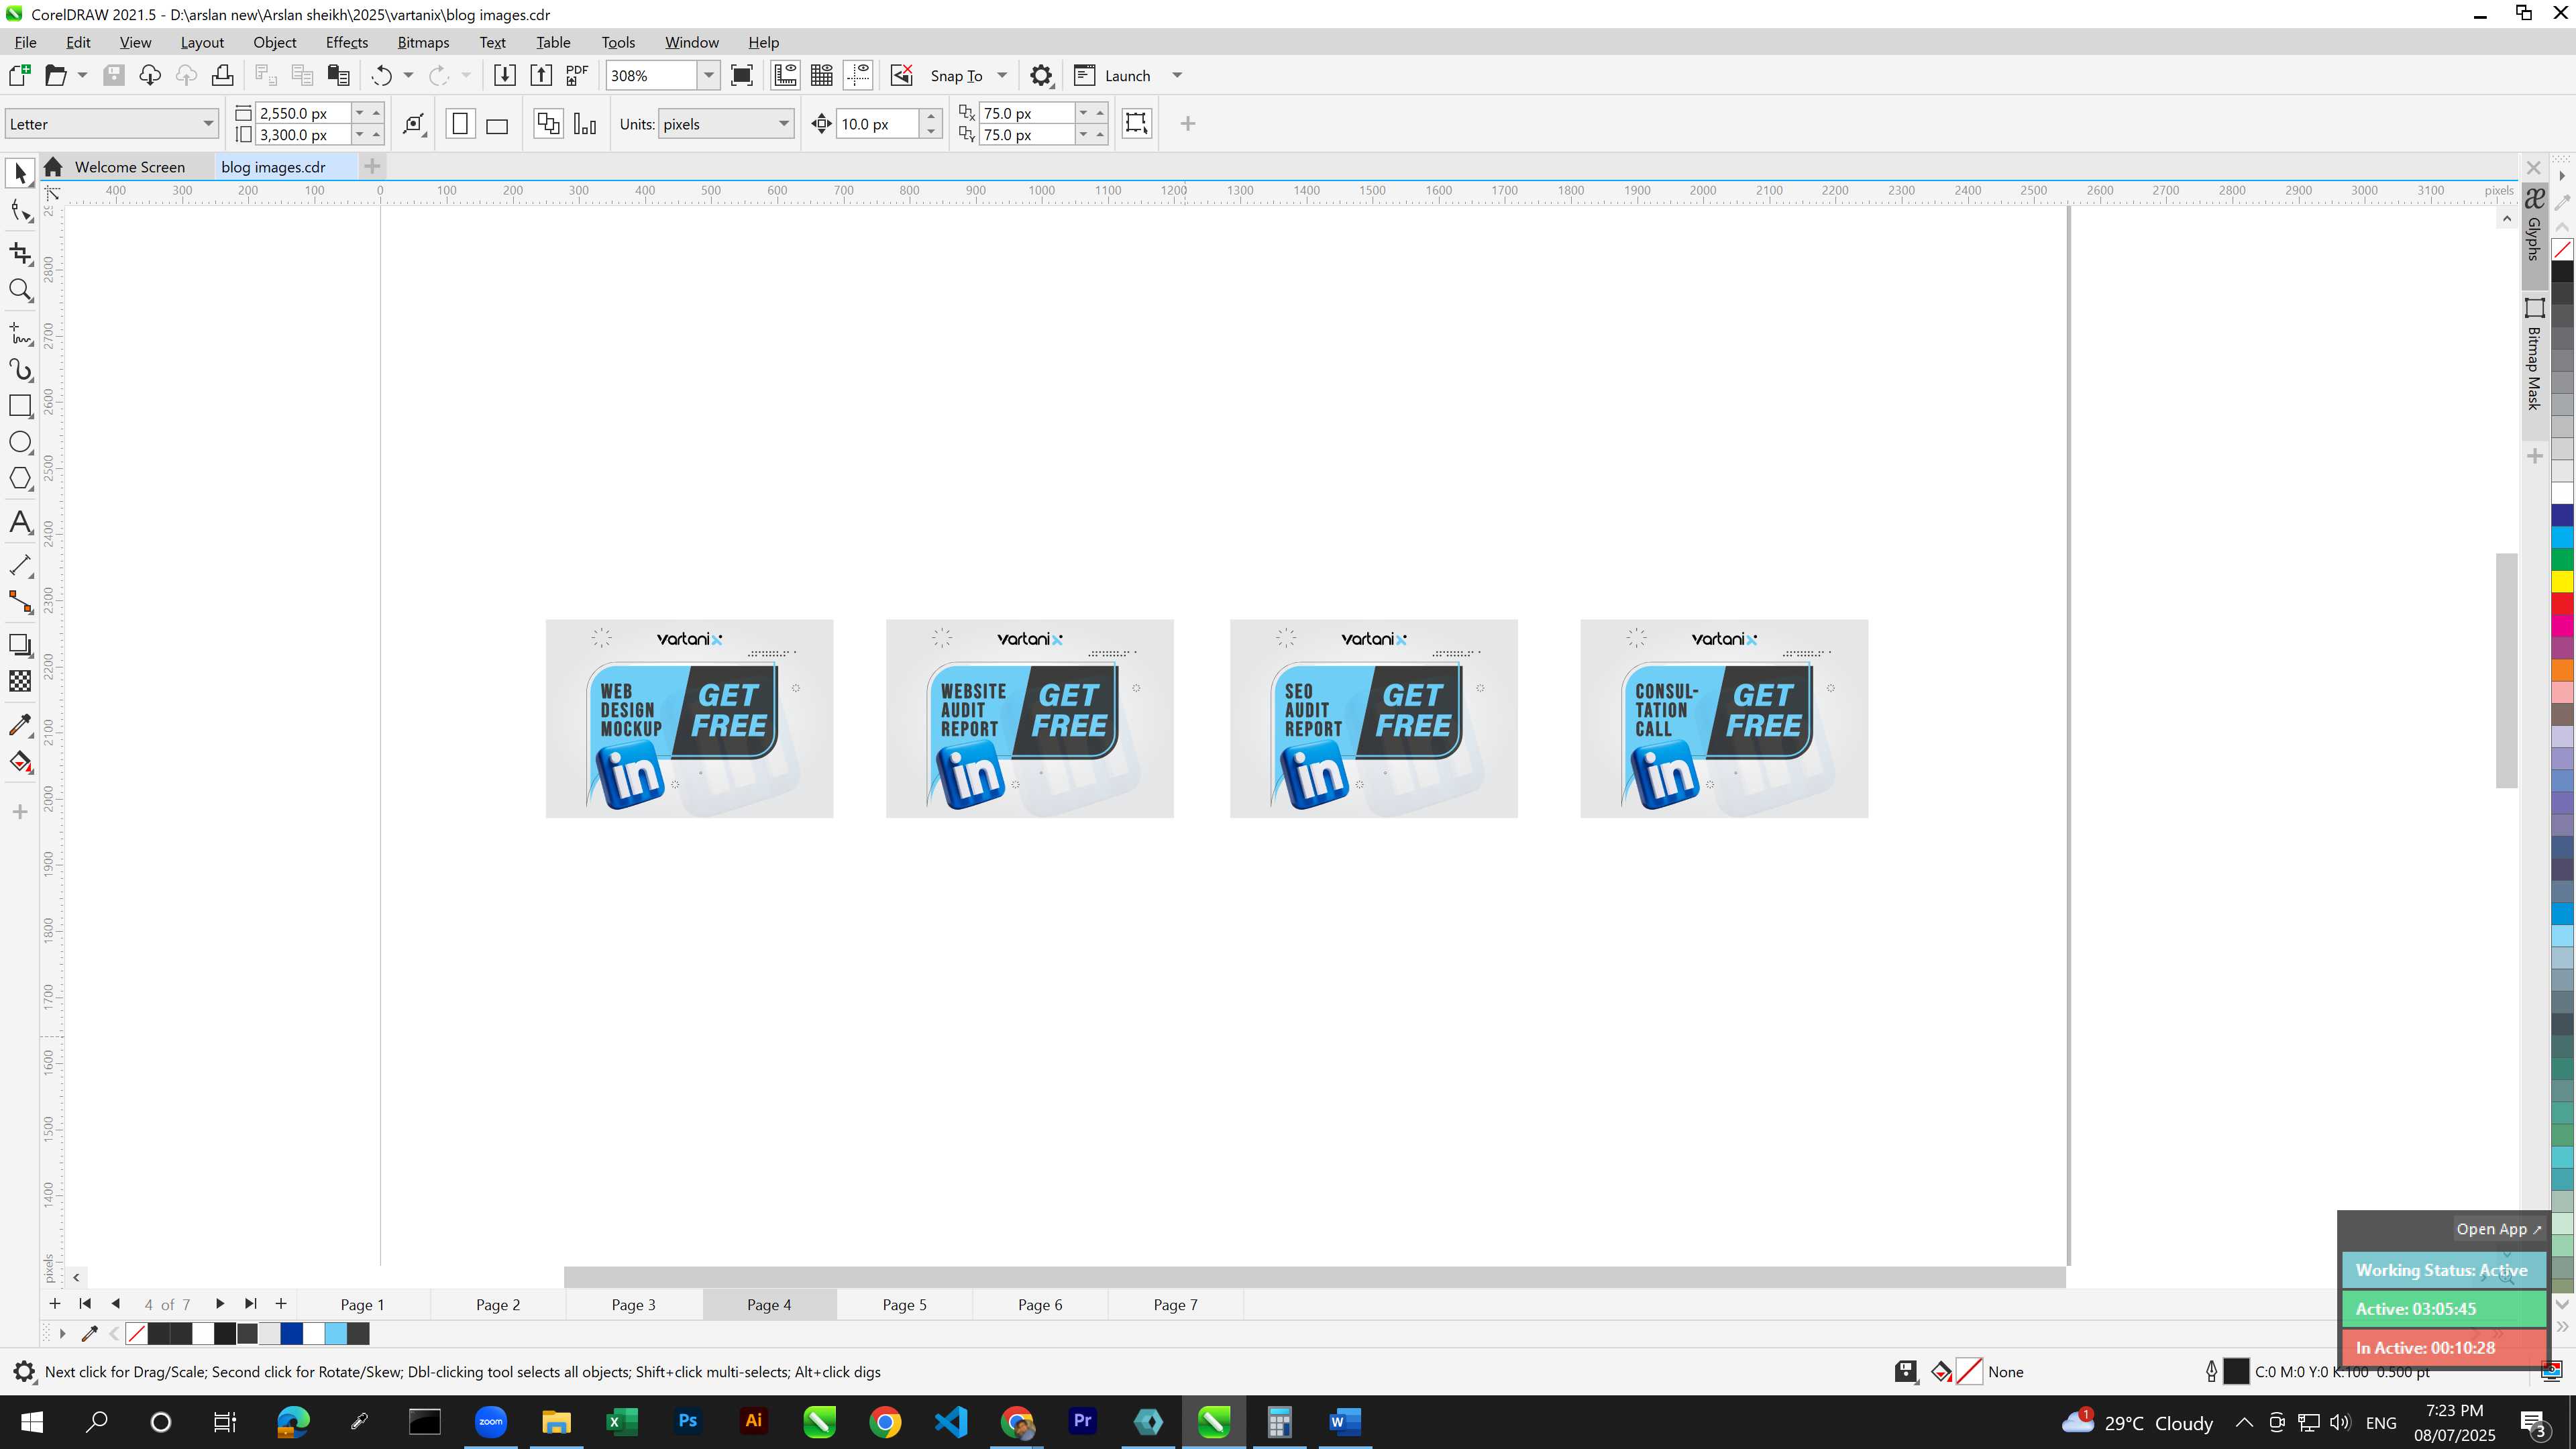Select the Color Eyedropper tool
Viewport: 2576px width, 1449px height.
click(20, 724)
